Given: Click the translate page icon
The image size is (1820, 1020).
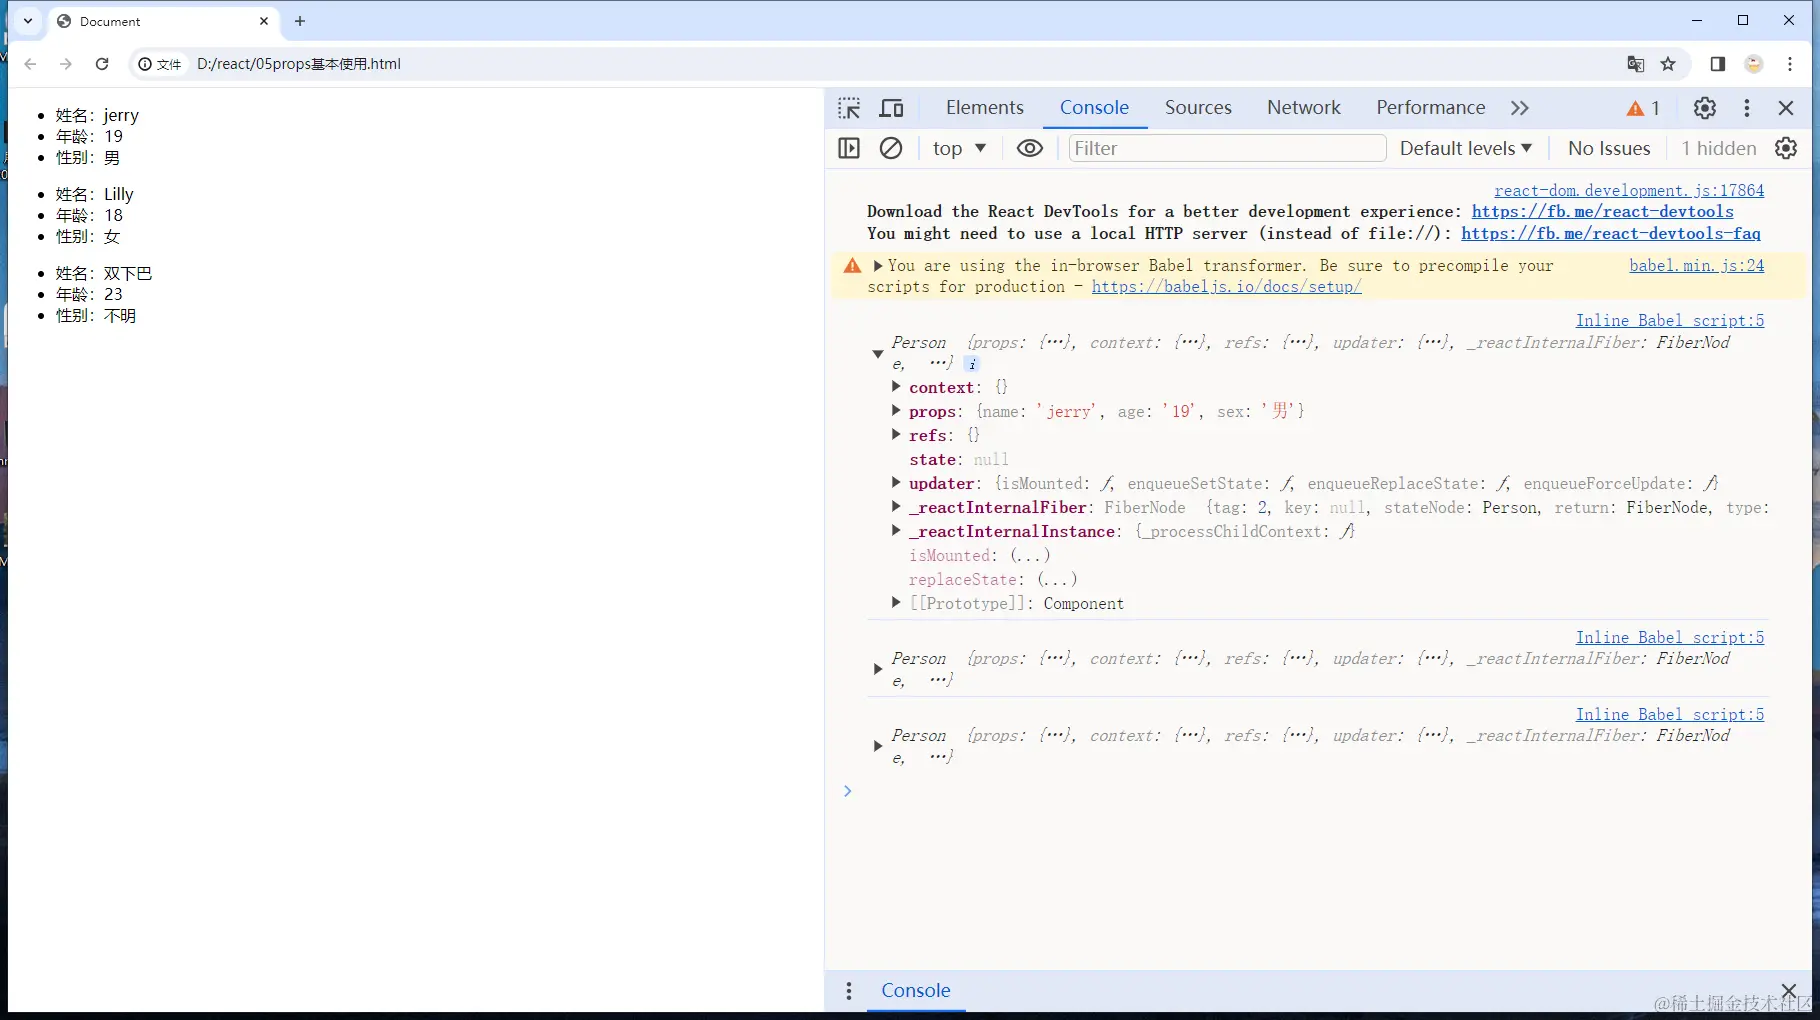Looking at the screenshot, I should point(1635,64).
